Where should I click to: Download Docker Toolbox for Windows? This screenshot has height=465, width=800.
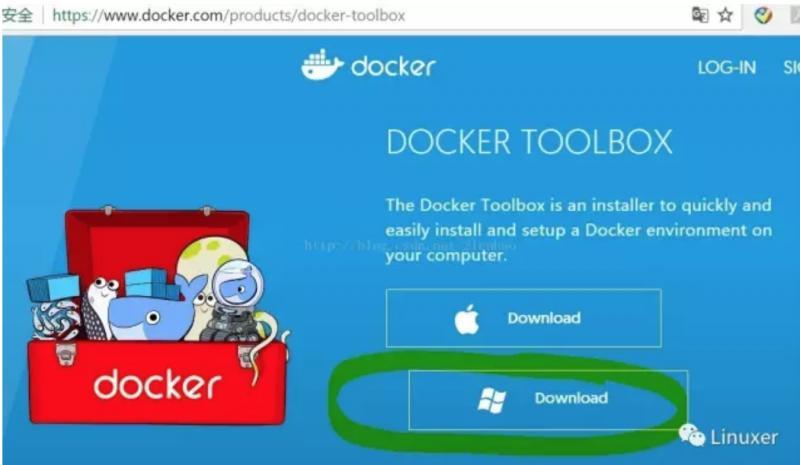pos(548,400)
